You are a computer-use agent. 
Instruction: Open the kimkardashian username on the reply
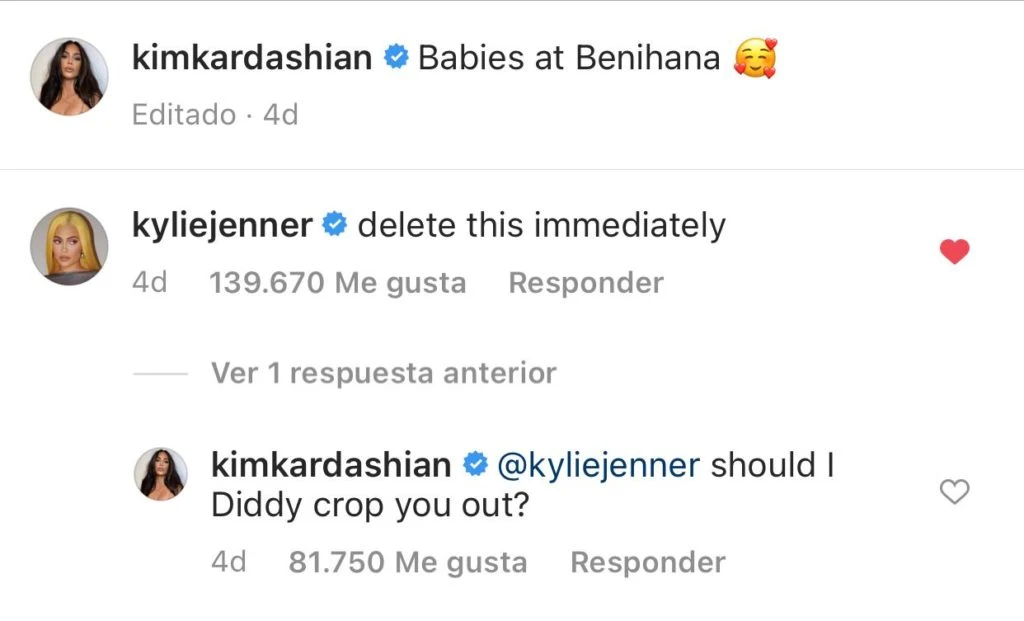point(331,465)
